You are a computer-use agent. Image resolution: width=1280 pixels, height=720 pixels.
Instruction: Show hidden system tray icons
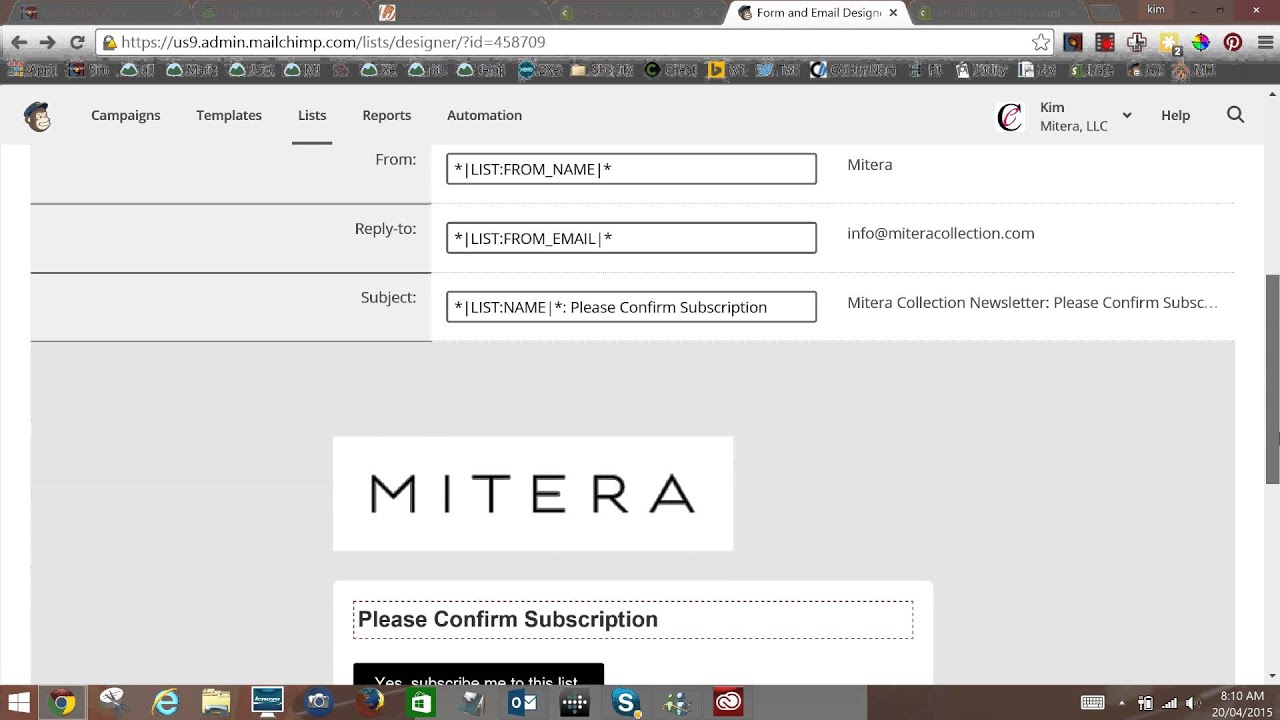[x=1121, y=703]
